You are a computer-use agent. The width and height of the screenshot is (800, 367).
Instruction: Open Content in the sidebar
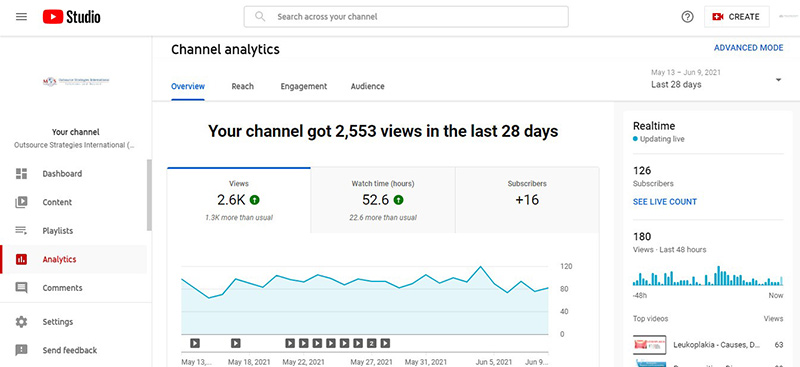pos(73,202)
